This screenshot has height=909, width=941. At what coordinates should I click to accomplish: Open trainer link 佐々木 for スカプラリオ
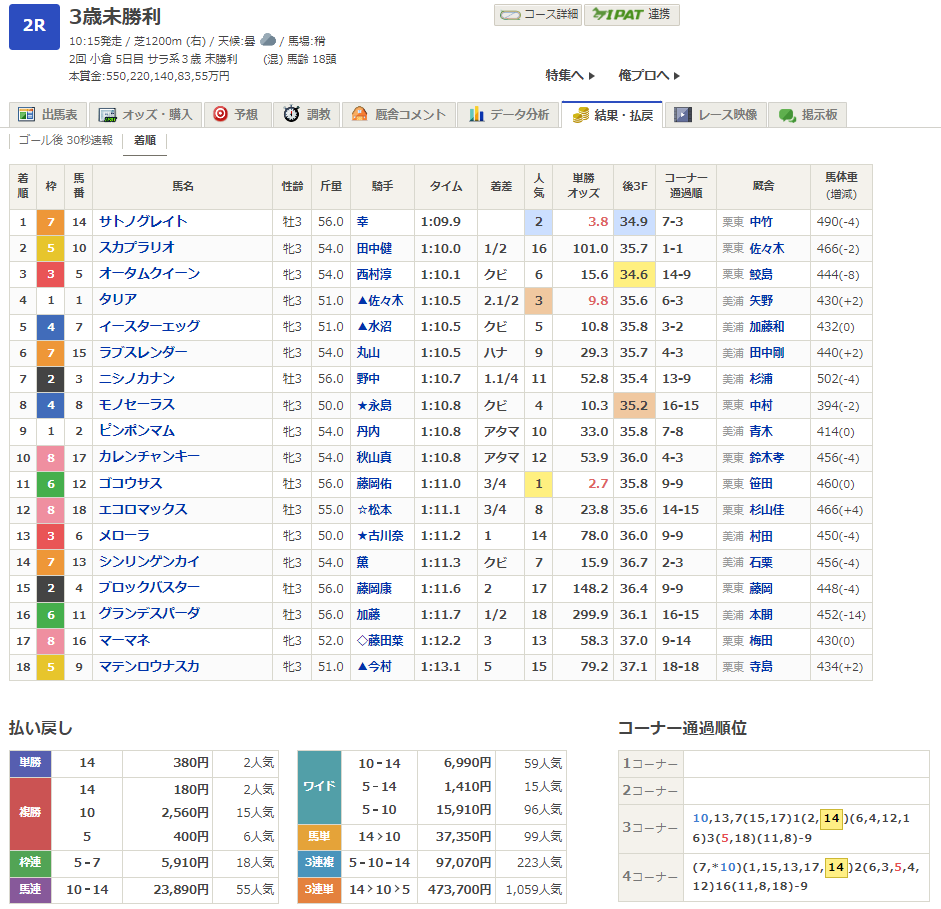(766, 248)
